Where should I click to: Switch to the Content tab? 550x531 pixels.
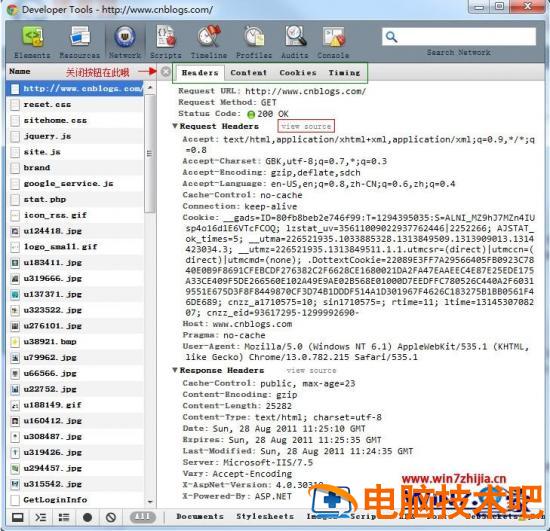(x=249, y=73)
